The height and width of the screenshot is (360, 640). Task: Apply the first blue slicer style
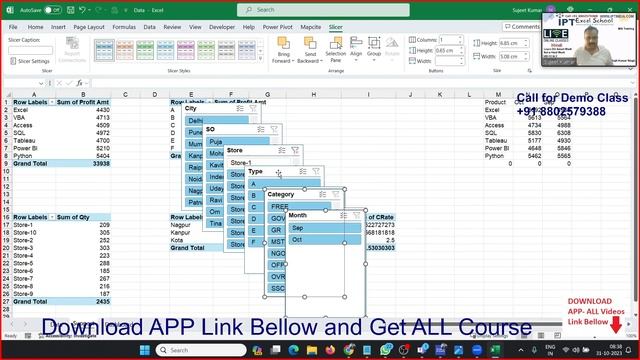pyautogui.click(x=104, y=50)
